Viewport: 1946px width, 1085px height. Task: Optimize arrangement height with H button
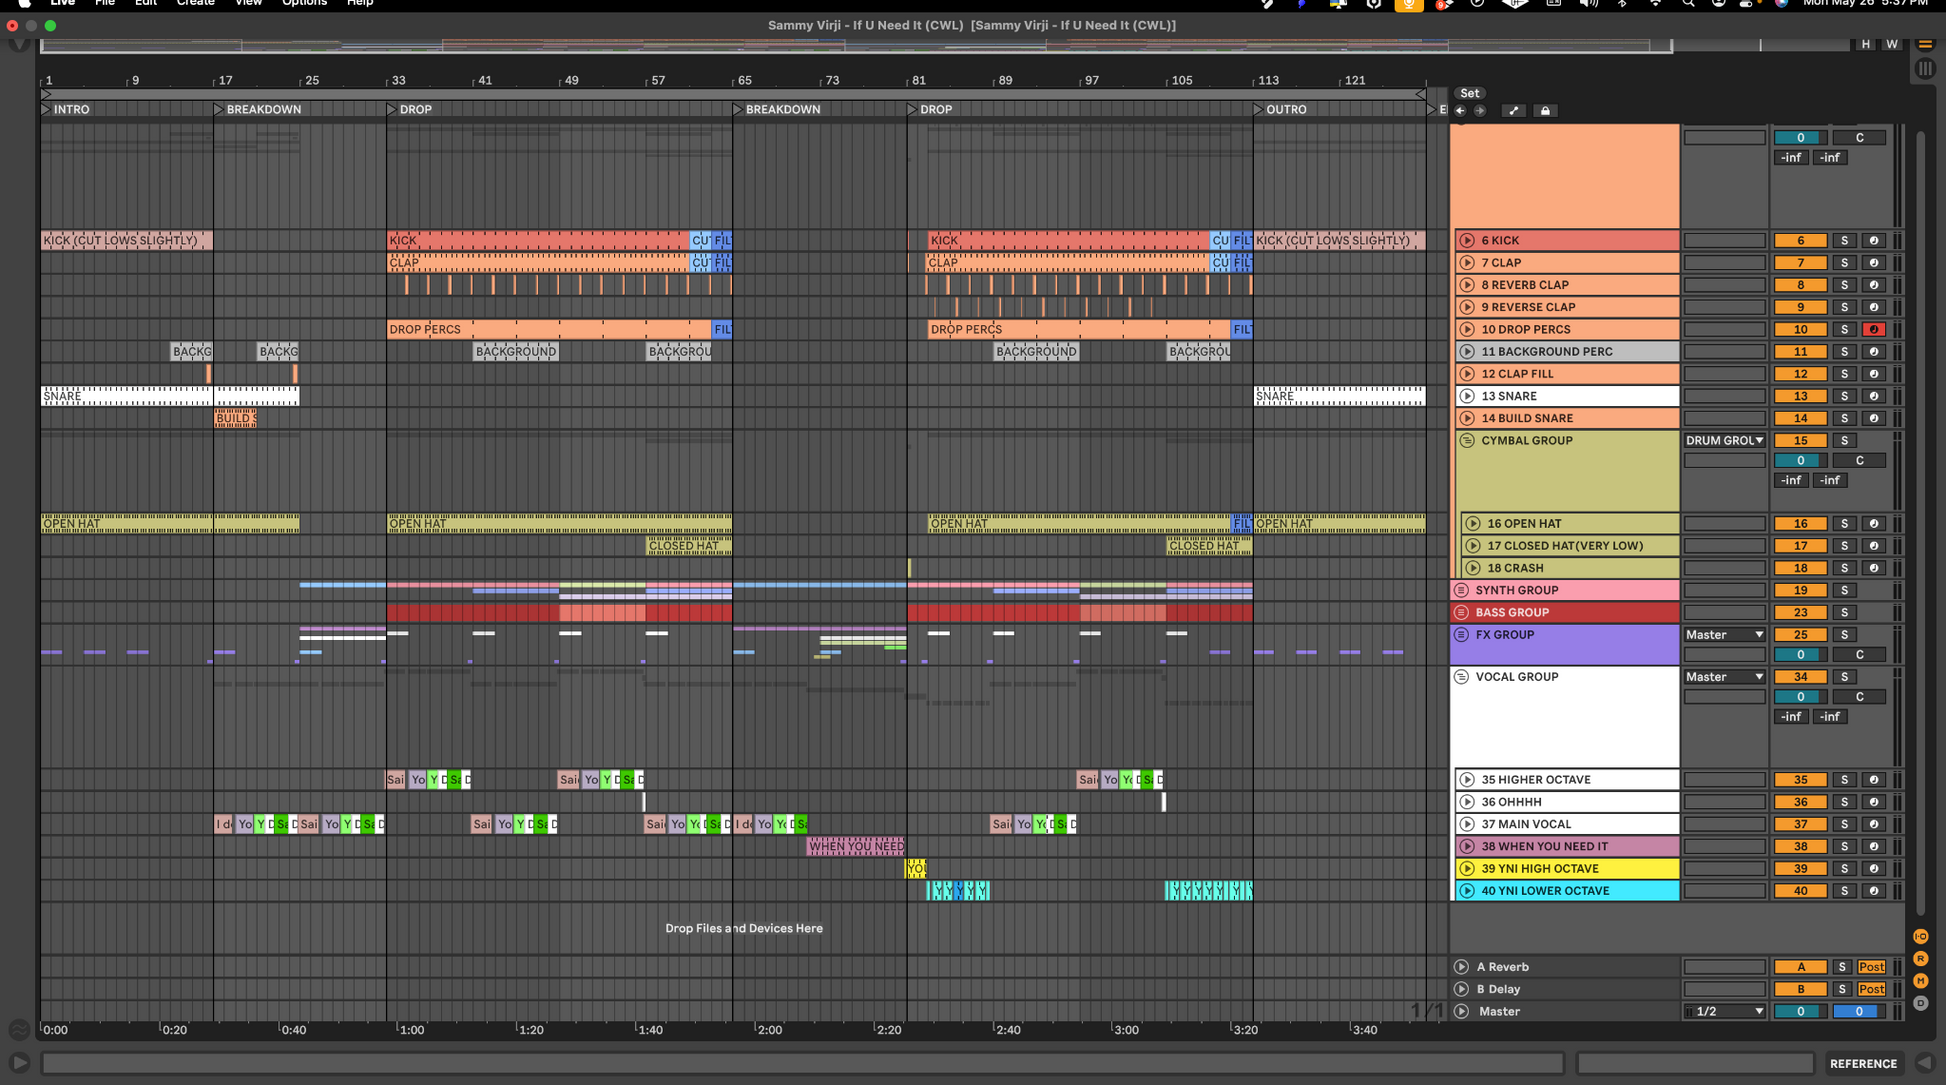click(1865, 44)
